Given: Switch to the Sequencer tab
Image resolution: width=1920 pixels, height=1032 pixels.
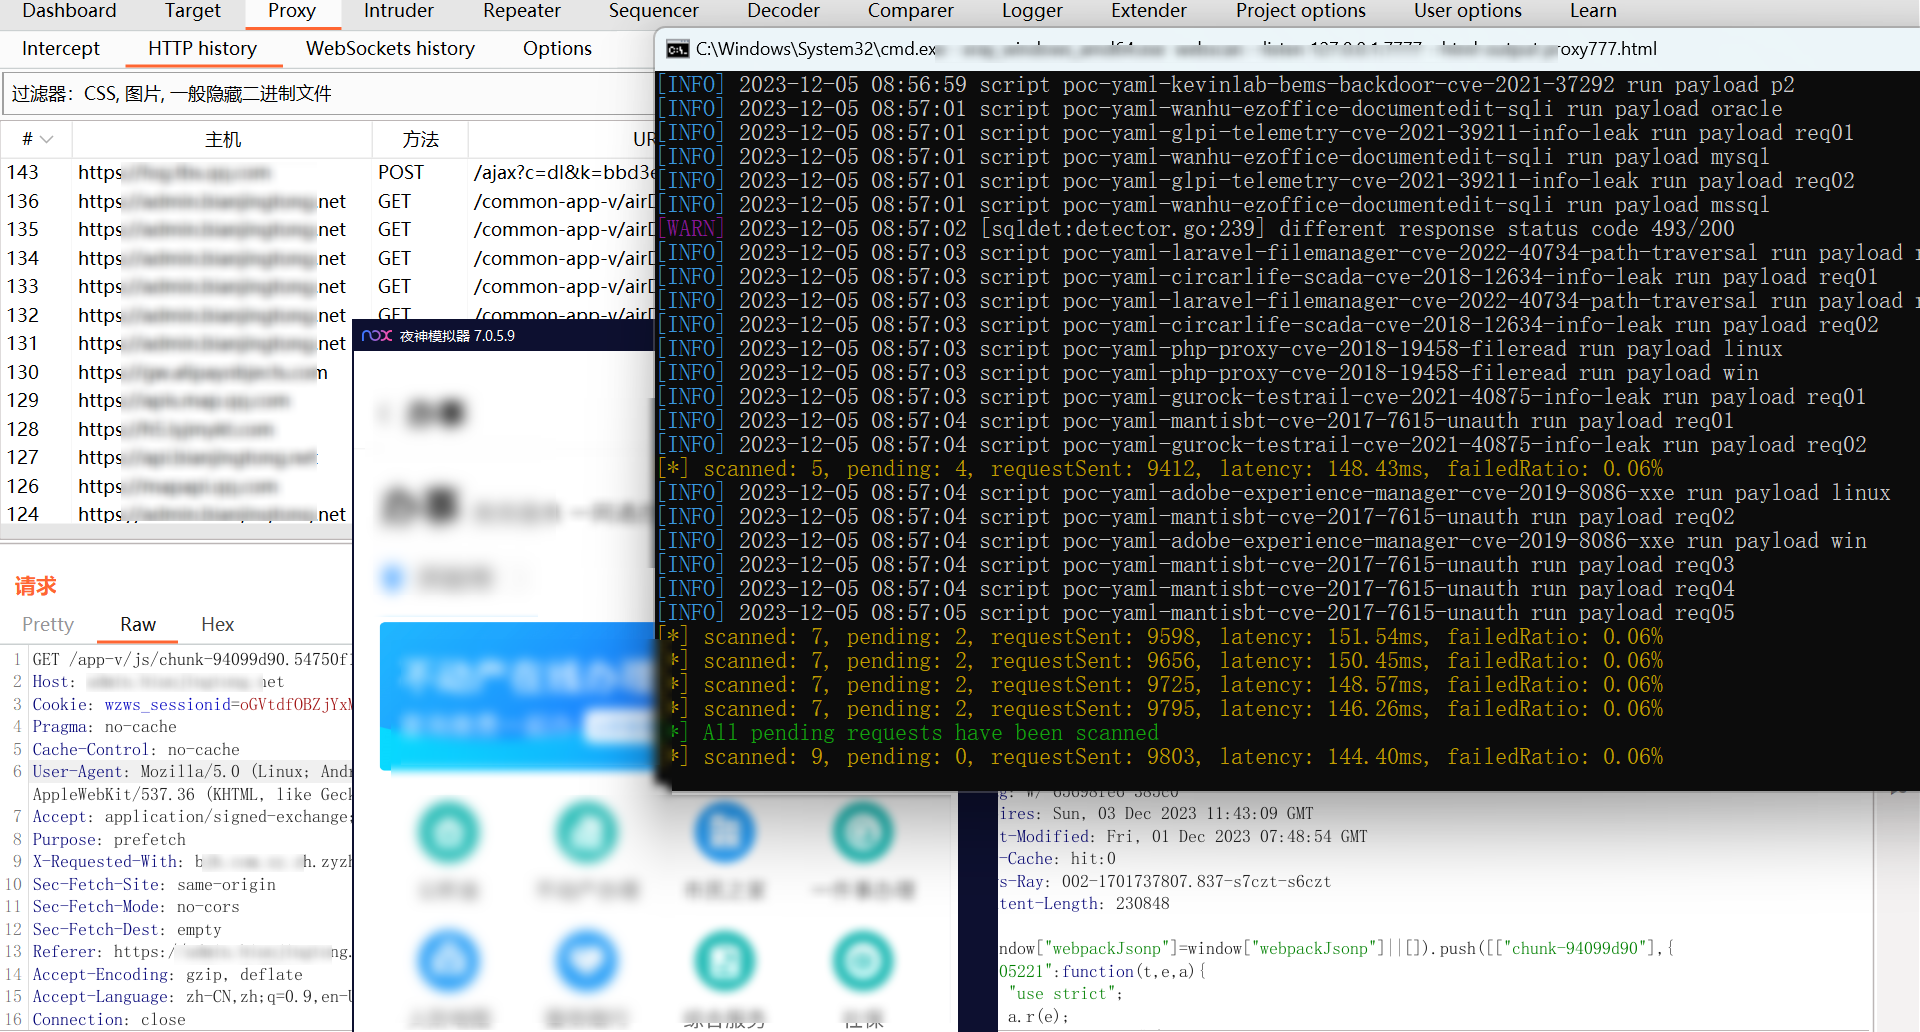Looking at the screenshot, I should click(654, 11).
